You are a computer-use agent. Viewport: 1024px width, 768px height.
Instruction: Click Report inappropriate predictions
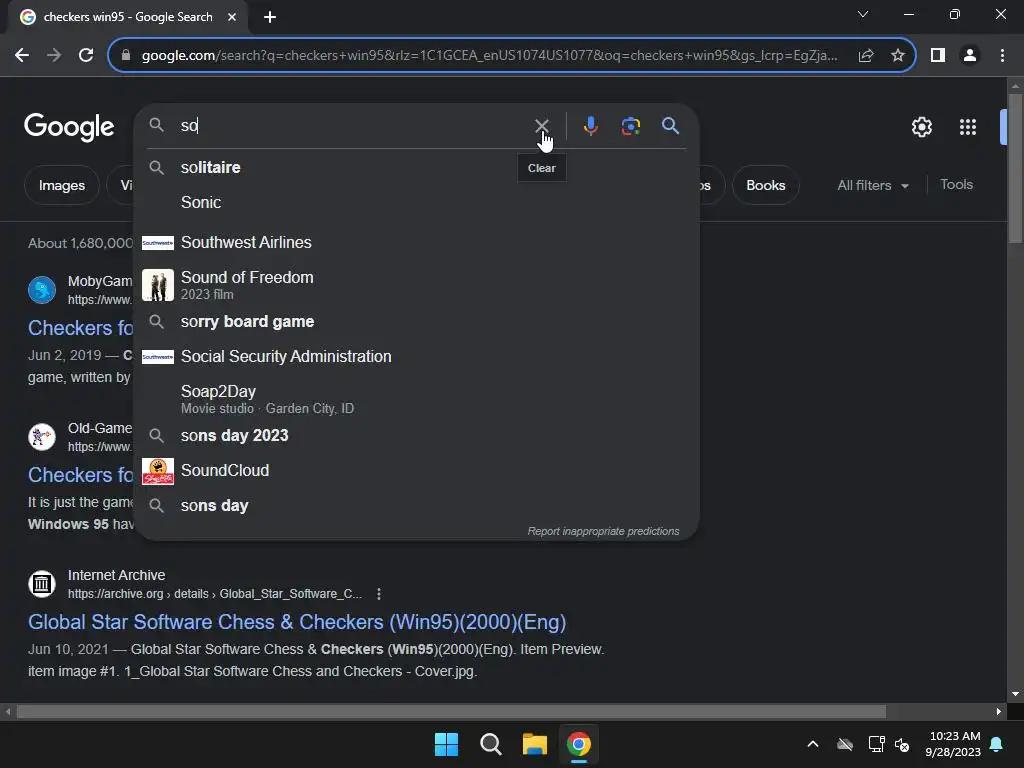603,532
